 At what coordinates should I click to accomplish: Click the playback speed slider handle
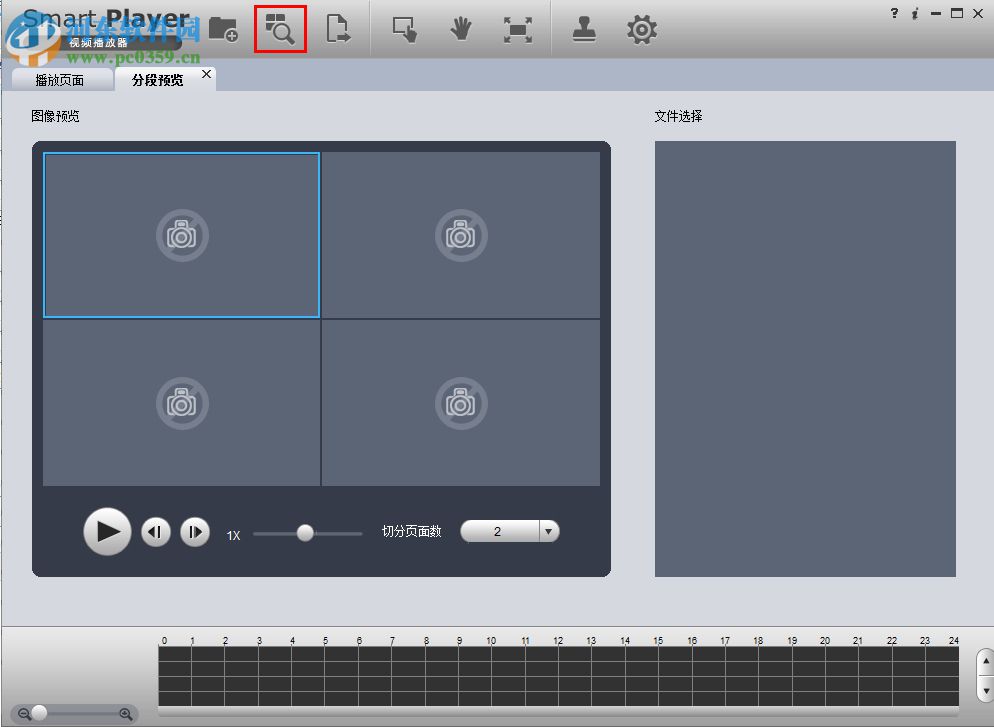tap(305, 532)
